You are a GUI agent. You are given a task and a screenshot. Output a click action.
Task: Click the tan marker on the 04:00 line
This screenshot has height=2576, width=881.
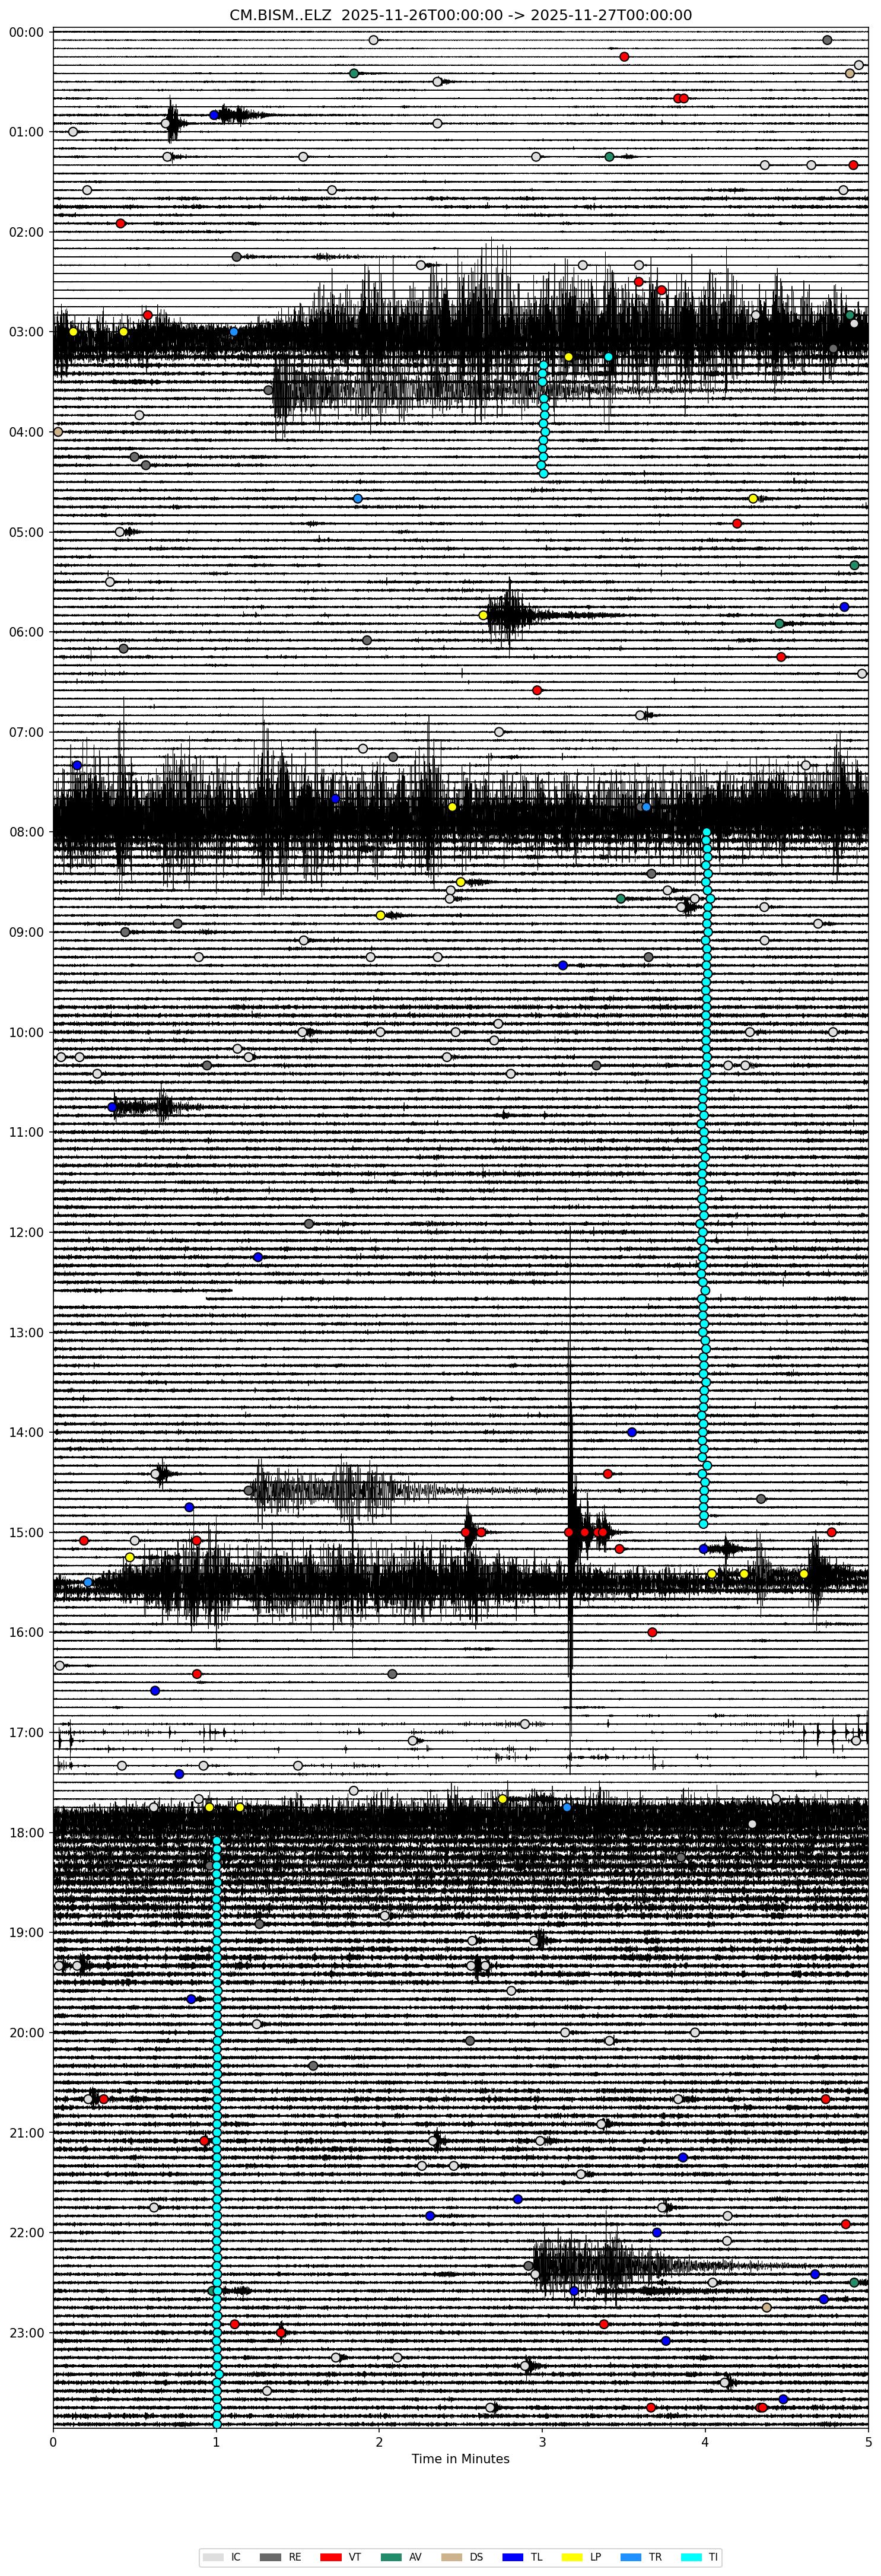[x=58, y=432]
